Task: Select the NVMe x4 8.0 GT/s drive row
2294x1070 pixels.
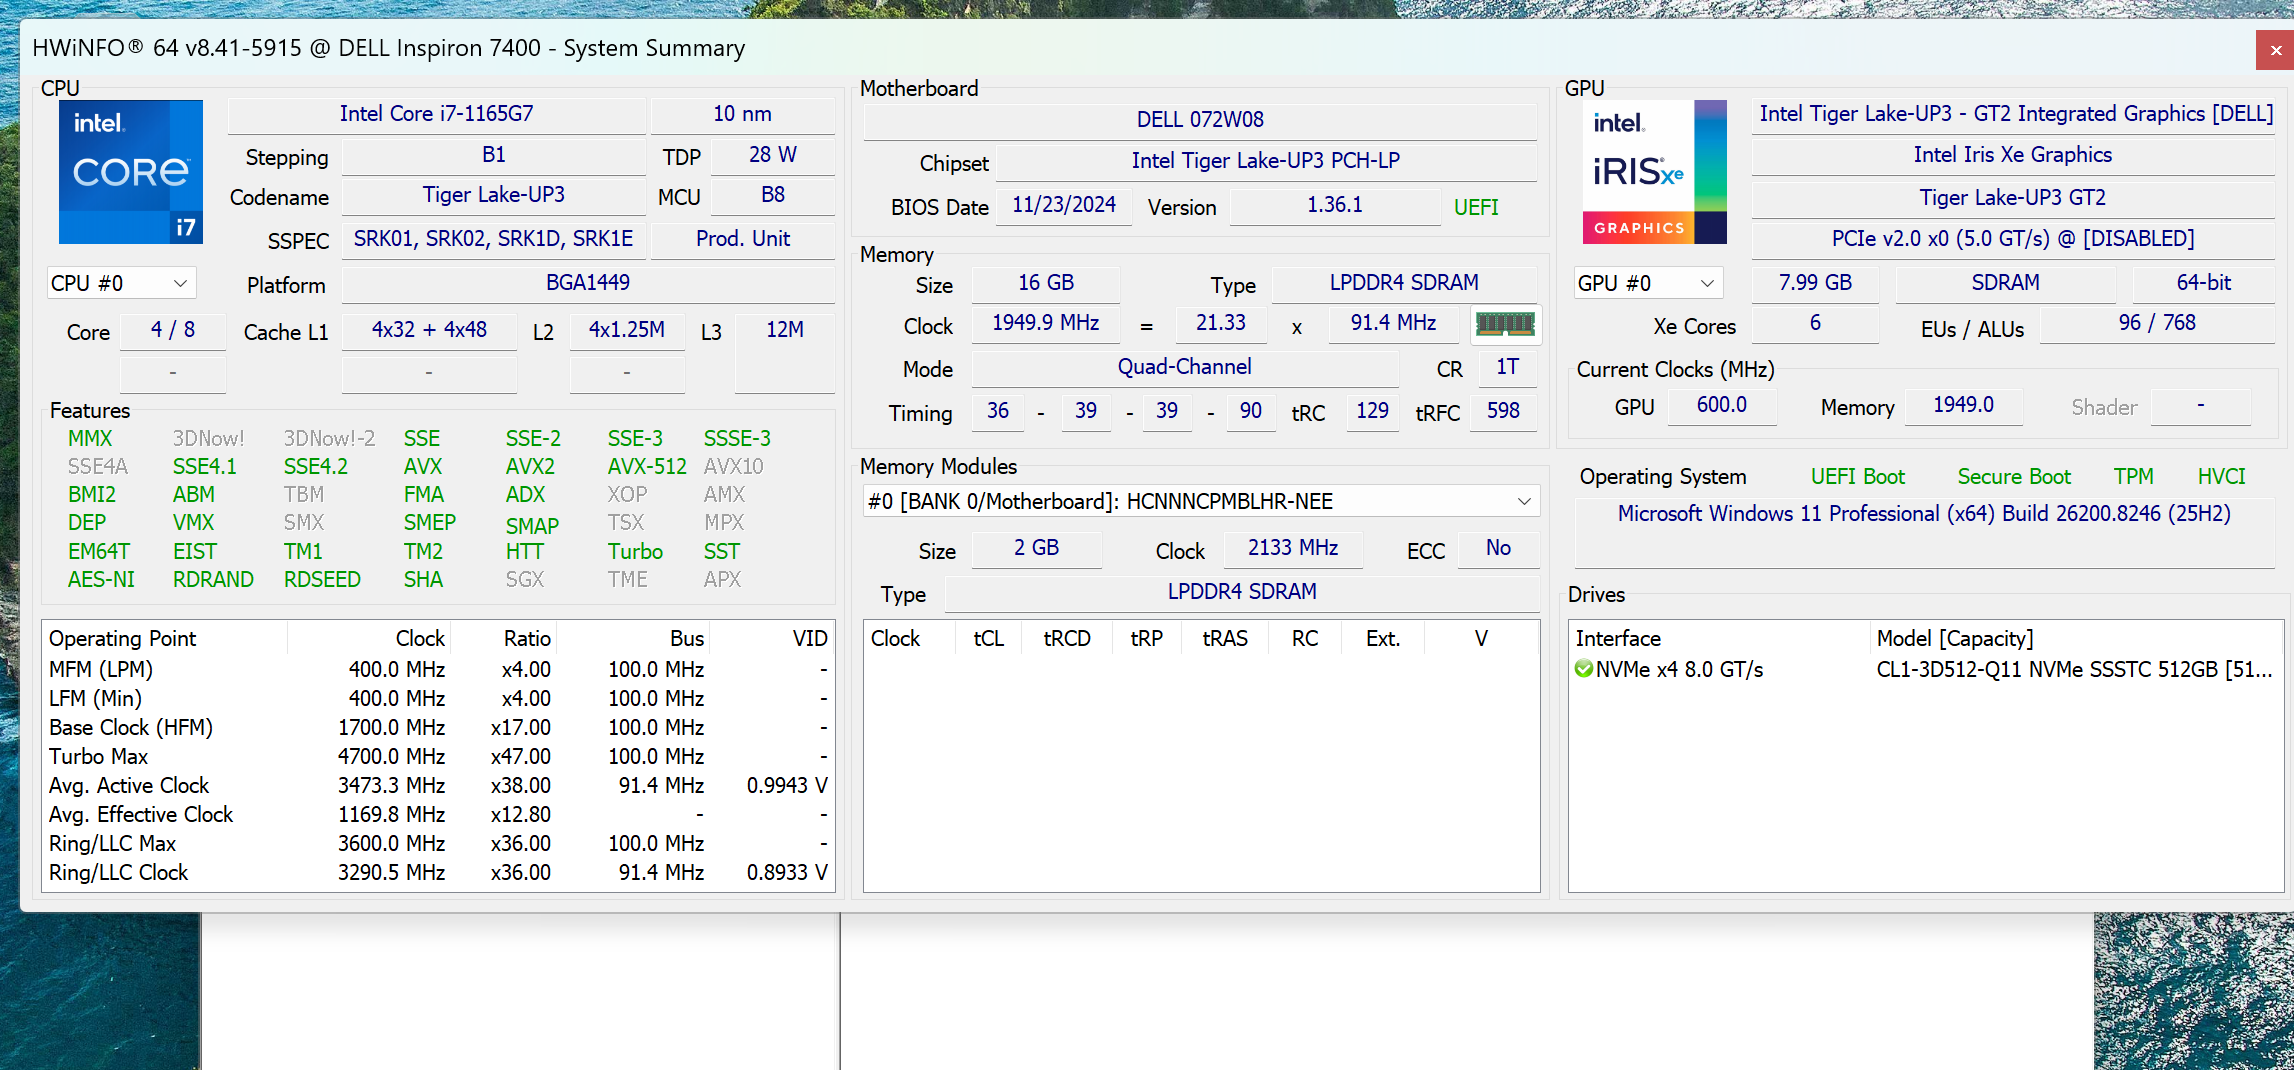Action: click(x=1925, y=669)
